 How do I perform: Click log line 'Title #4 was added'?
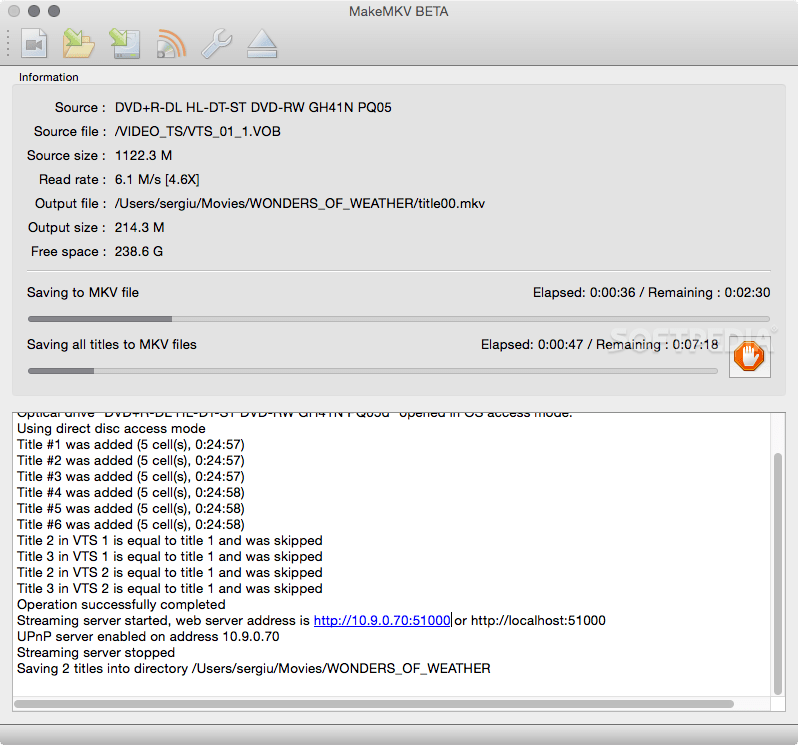click(131, 492)
